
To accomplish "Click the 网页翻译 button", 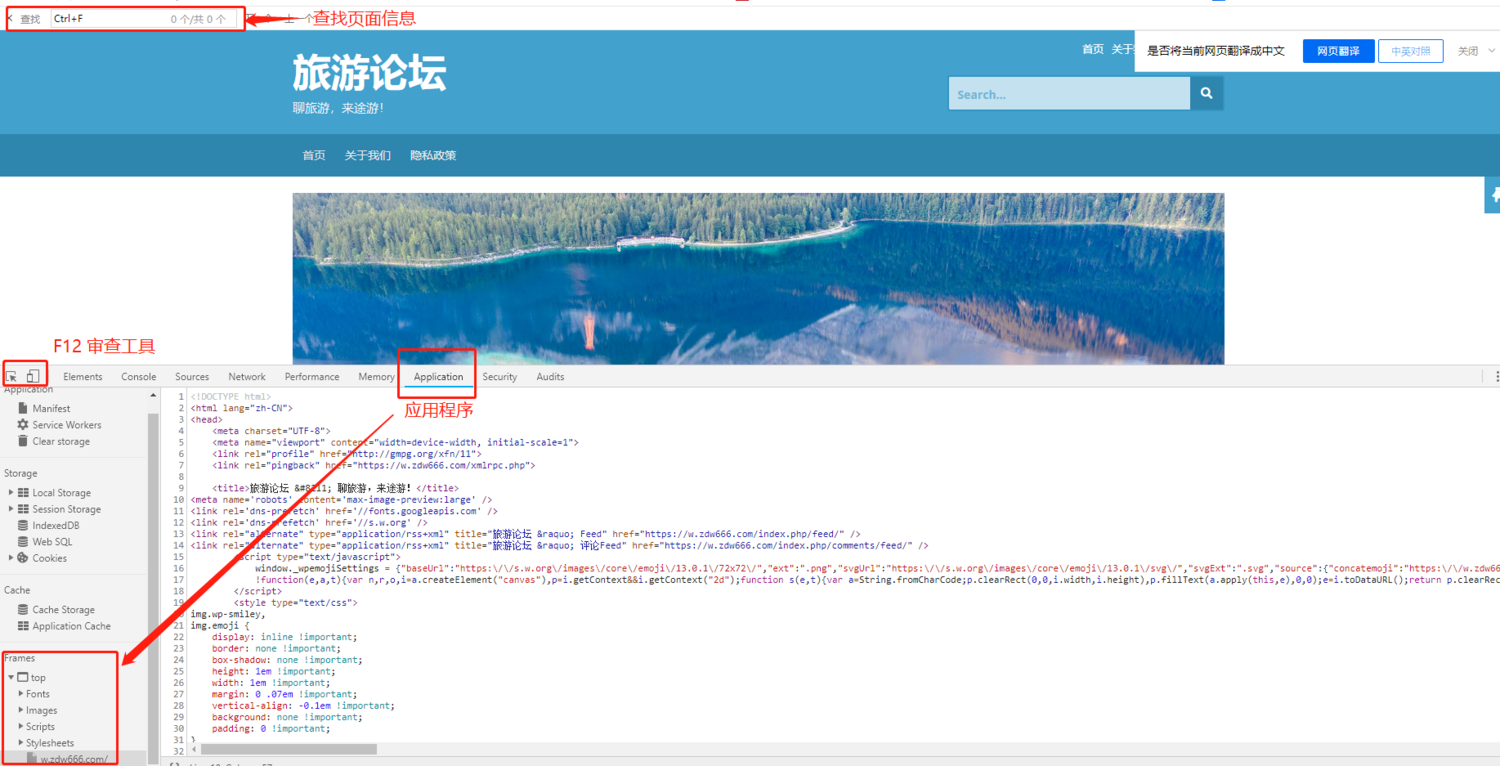I will pyautogui.click(x=1338, y=51).
